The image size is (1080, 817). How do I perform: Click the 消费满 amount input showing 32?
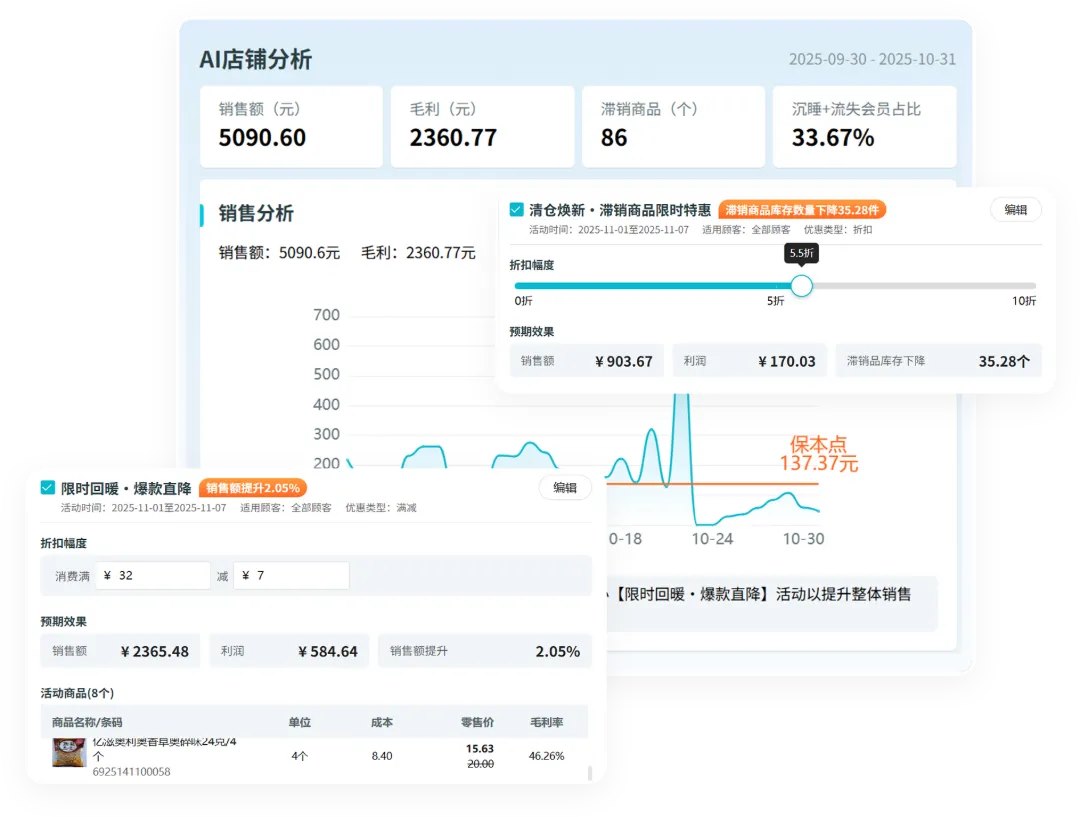pos(153,575)
